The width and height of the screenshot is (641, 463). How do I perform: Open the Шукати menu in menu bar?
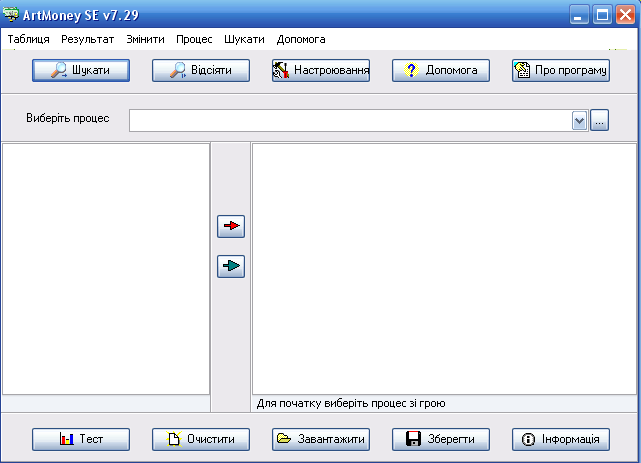pos(244,39)
